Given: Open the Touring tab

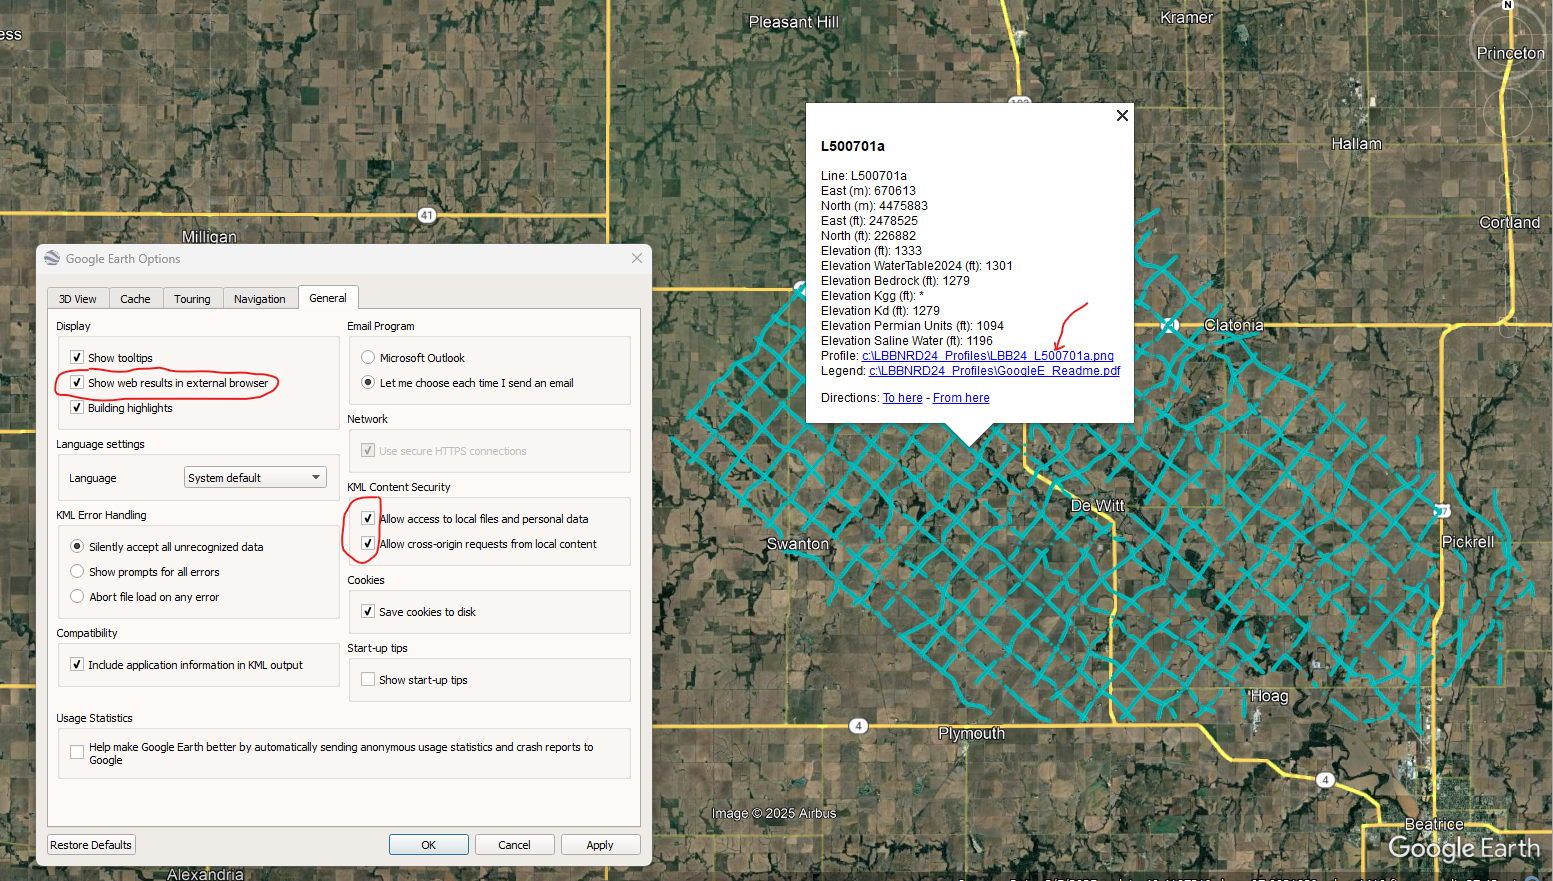Looking at the screenshot, I should (192, 299).
